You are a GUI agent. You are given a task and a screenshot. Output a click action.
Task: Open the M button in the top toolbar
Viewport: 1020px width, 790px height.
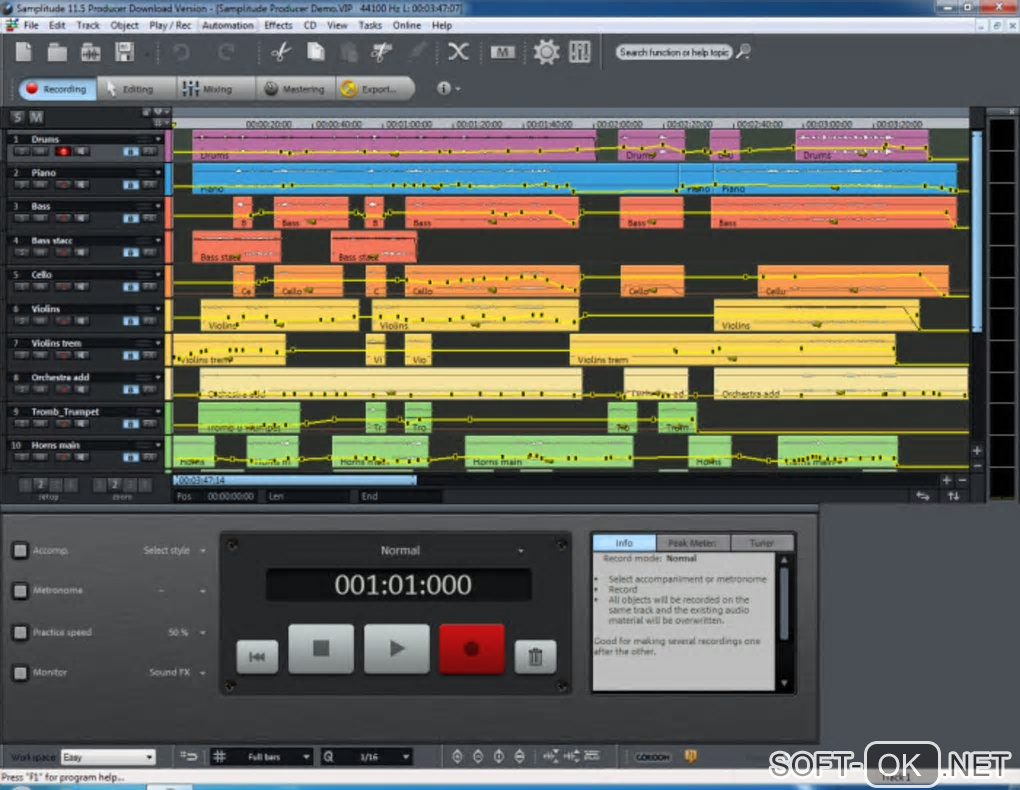coord(502,52)
